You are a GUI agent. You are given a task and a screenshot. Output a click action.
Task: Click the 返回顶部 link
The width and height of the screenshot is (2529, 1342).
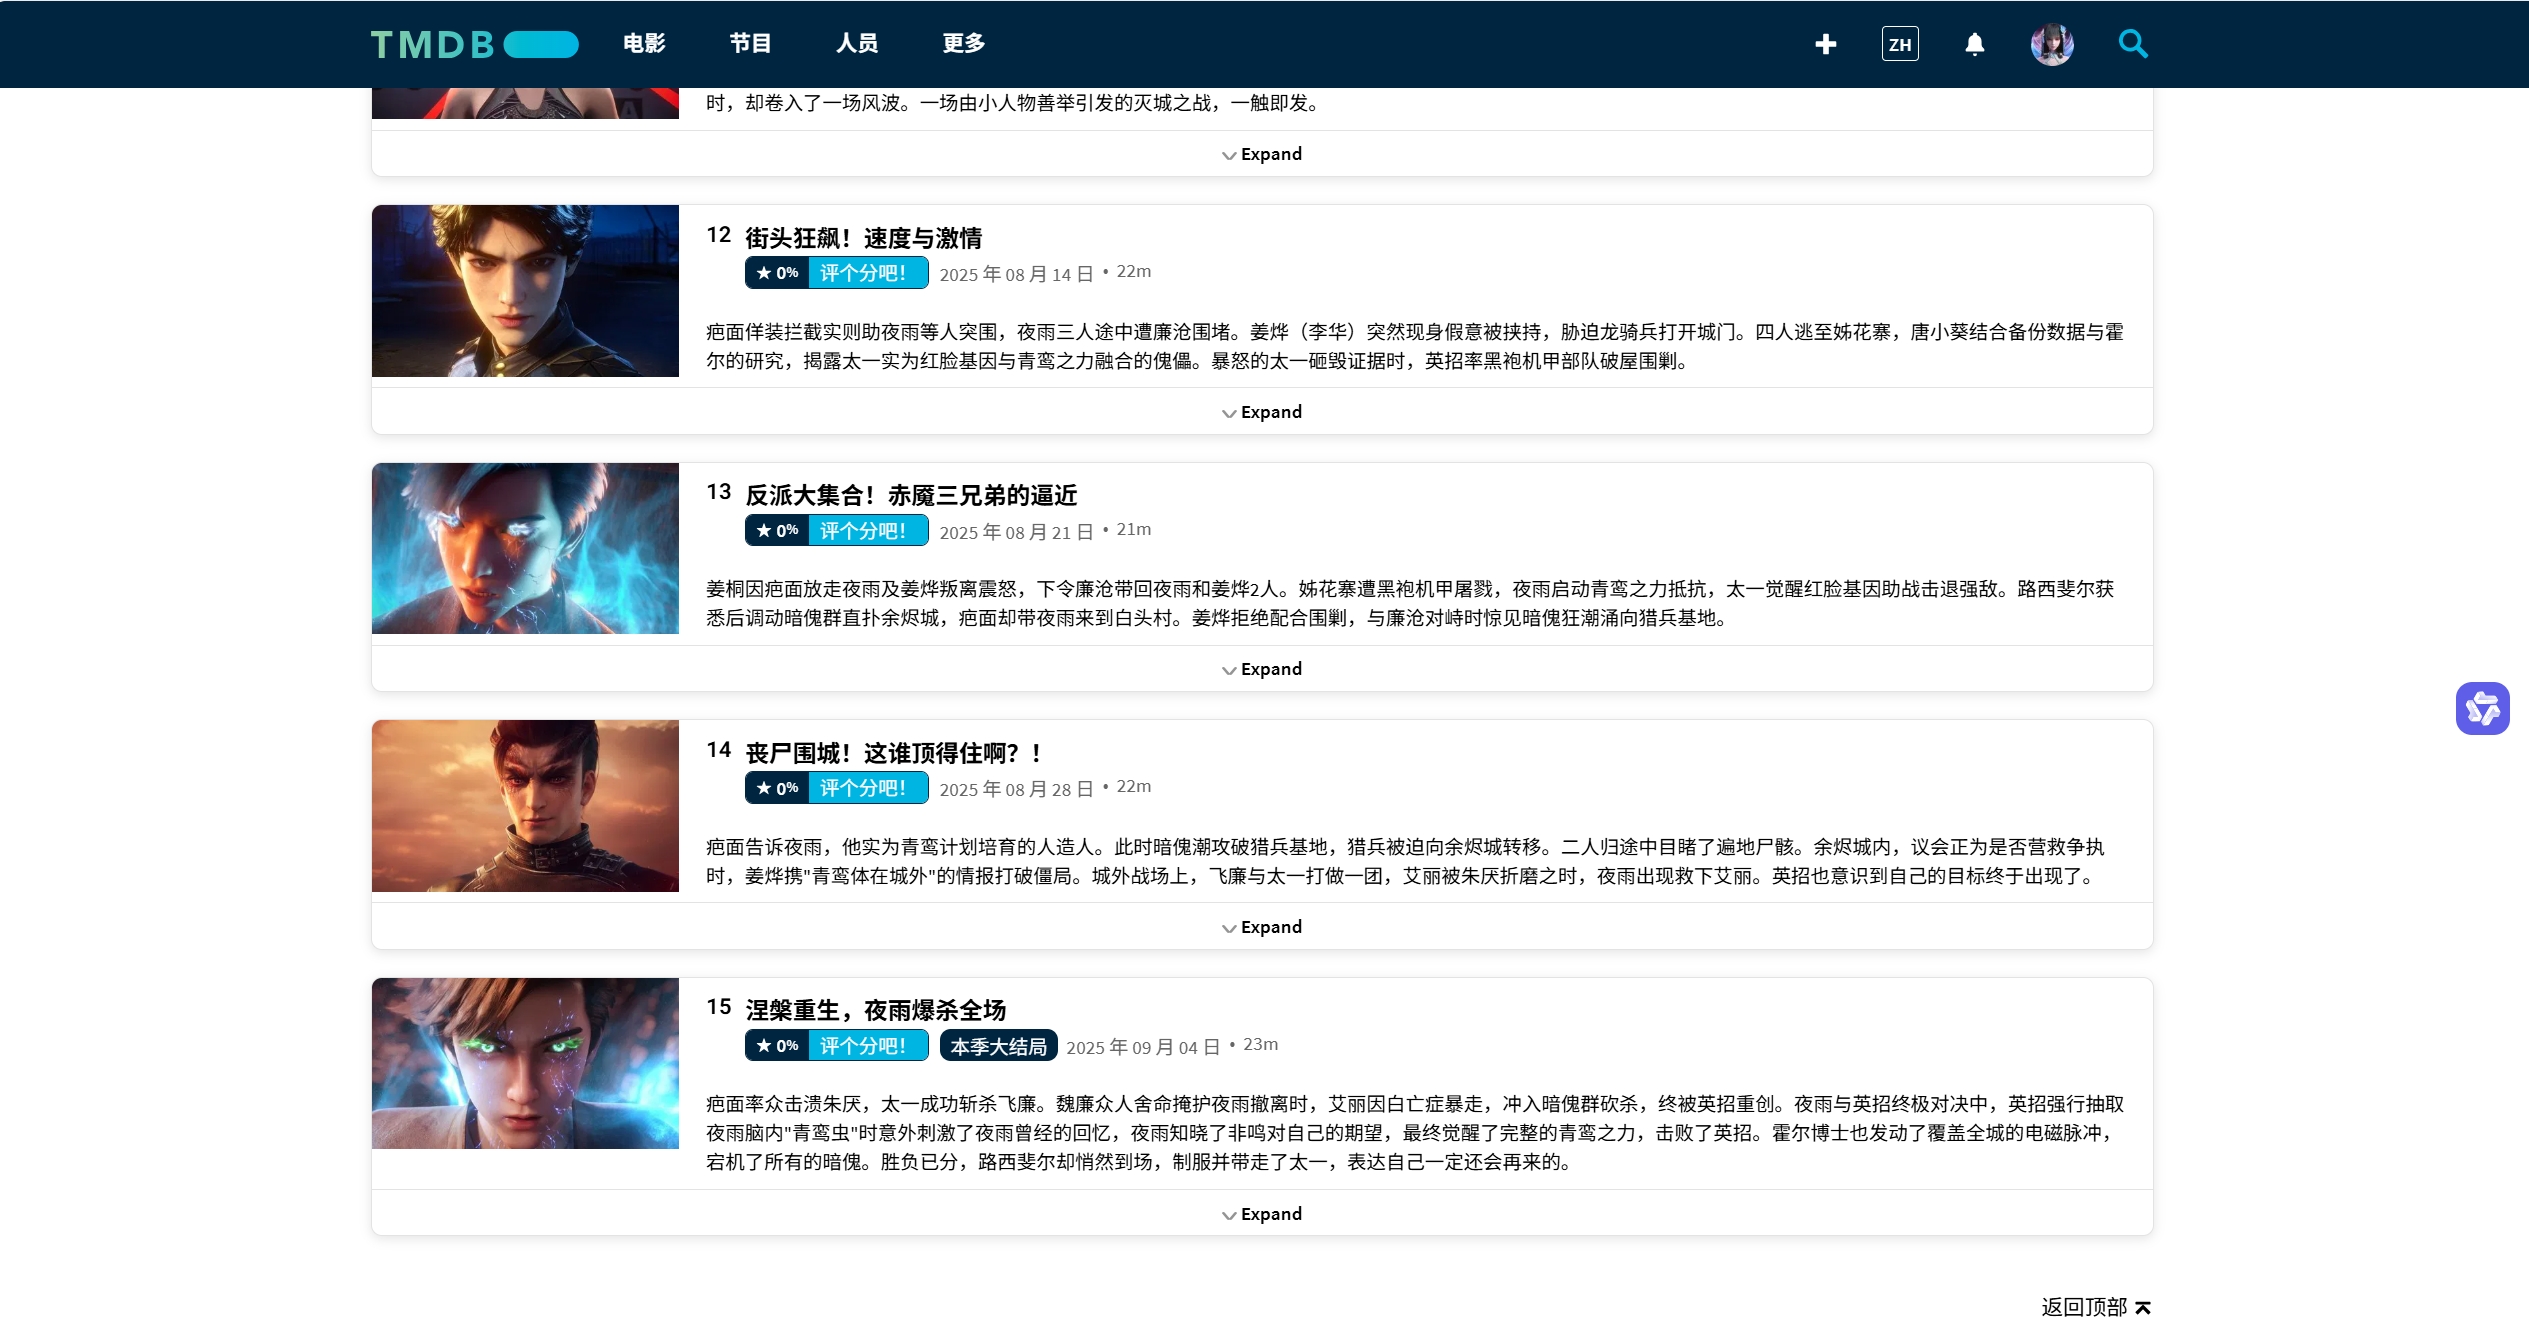2085,1305
